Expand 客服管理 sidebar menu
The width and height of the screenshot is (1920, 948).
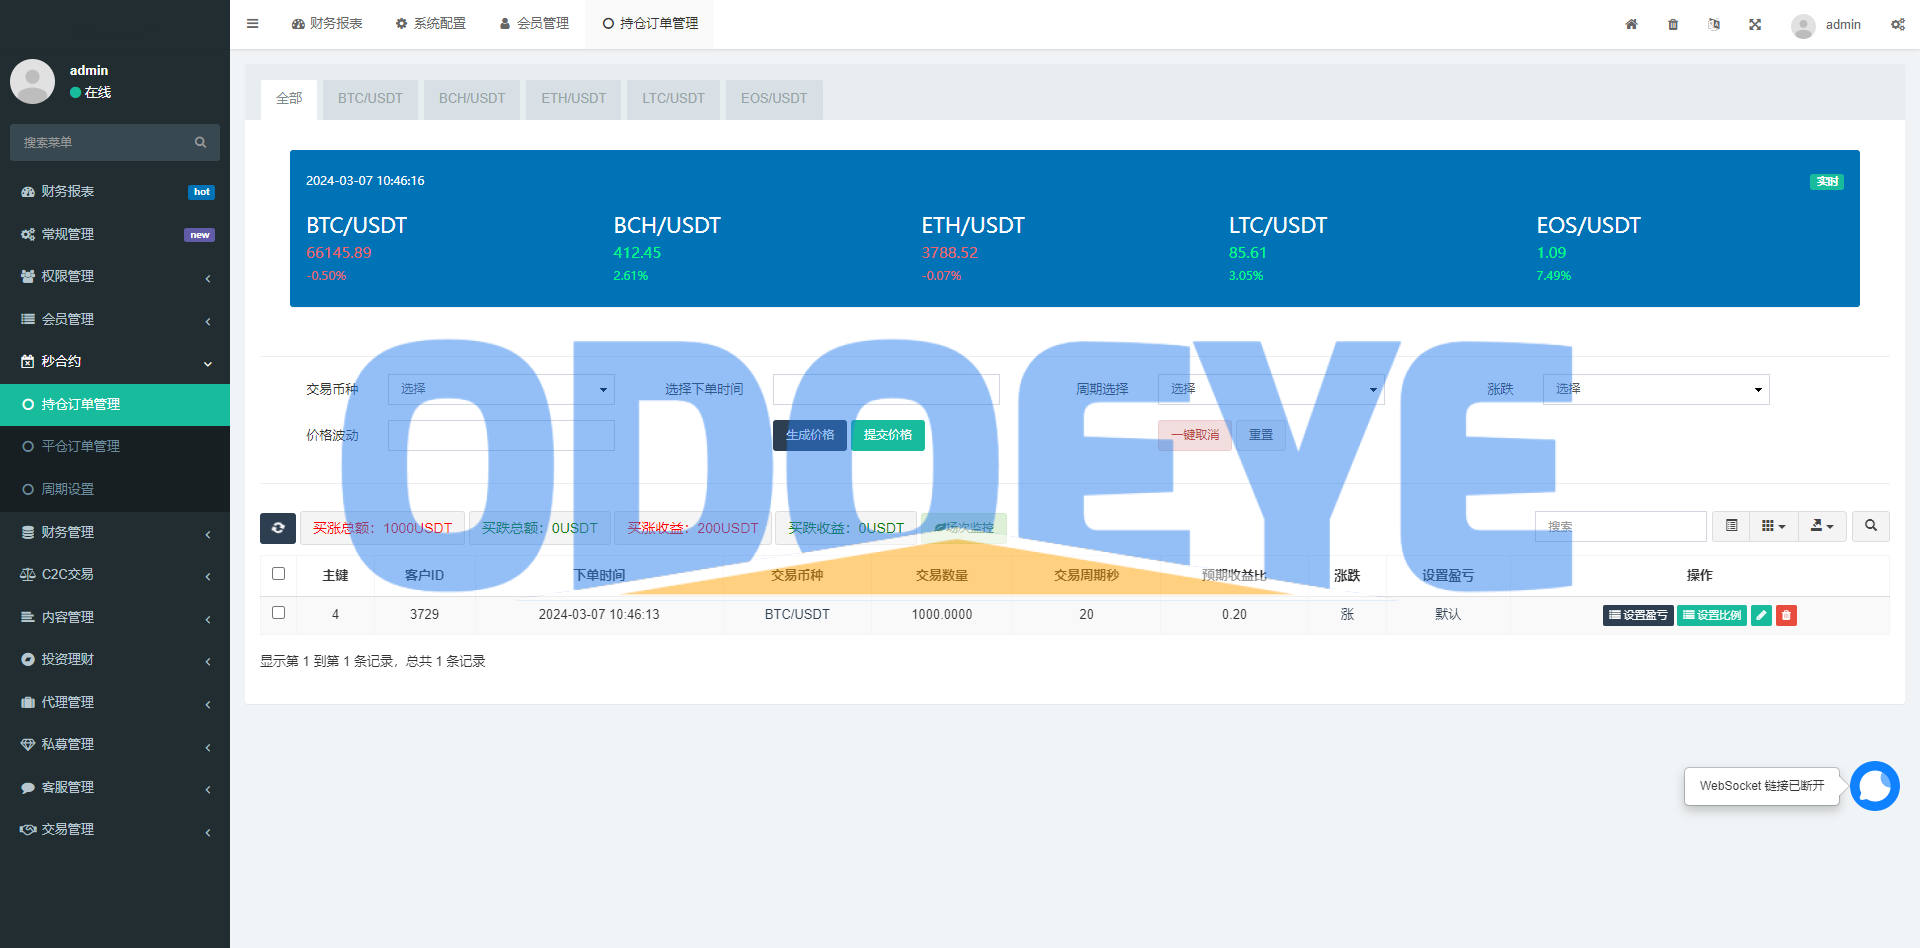(115, 788)
